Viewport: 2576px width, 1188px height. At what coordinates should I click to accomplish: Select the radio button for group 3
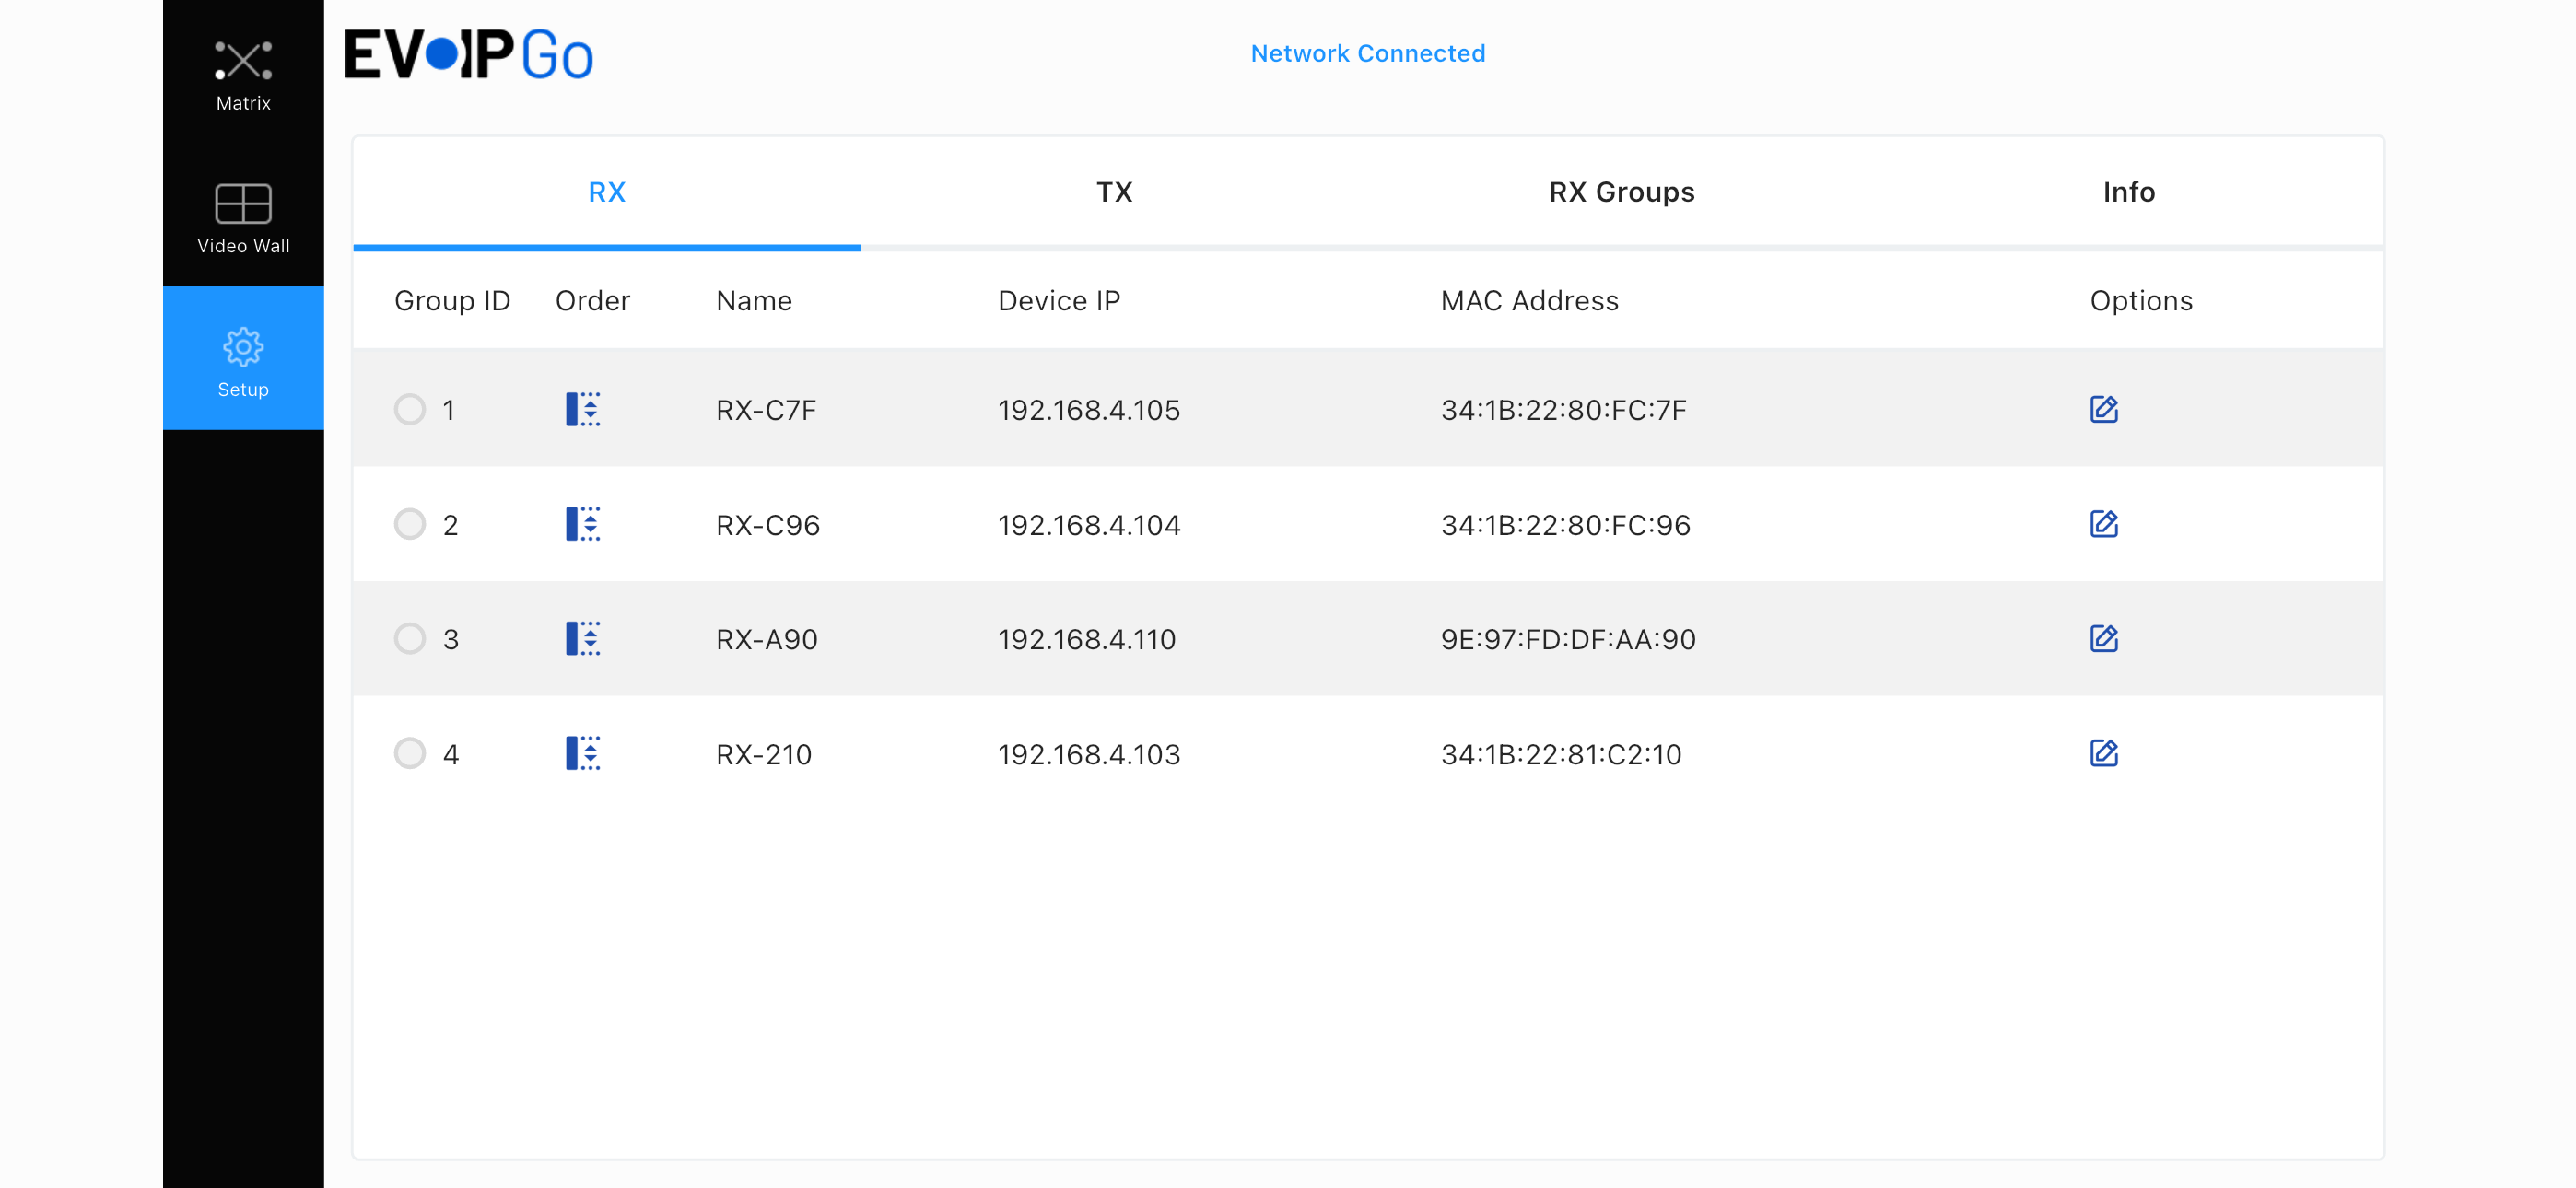tap(410, 638)
